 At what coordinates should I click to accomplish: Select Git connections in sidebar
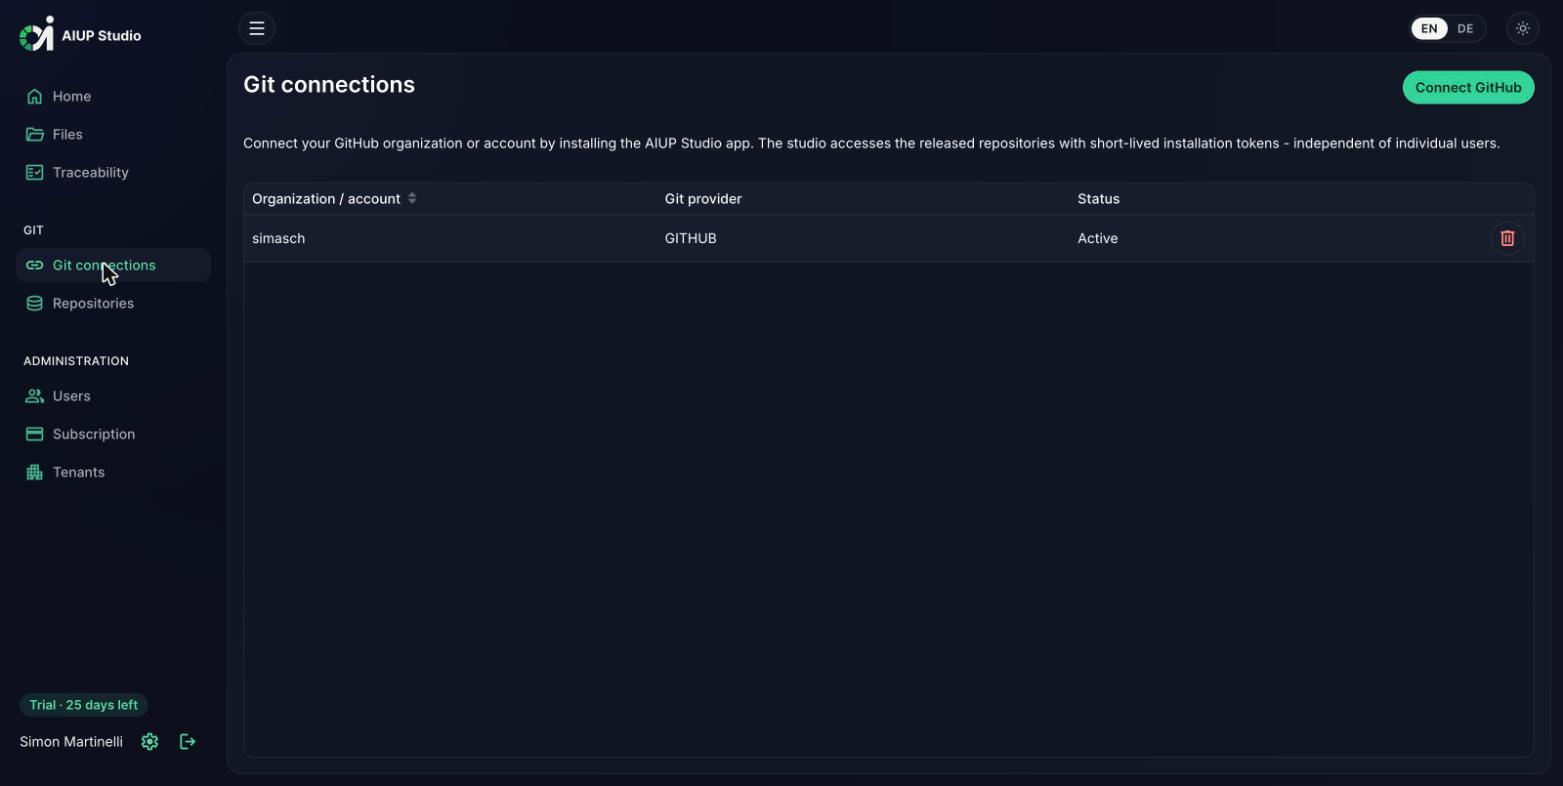tap(113, 265)
